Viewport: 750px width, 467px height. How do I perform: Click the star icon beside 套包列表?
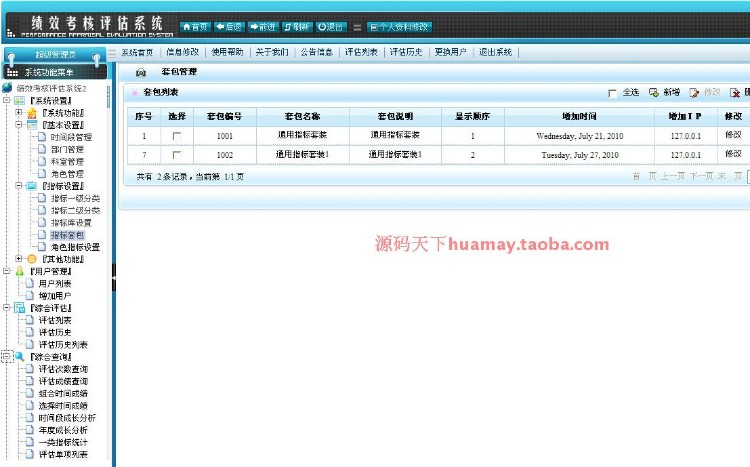[x=135, y=92]
